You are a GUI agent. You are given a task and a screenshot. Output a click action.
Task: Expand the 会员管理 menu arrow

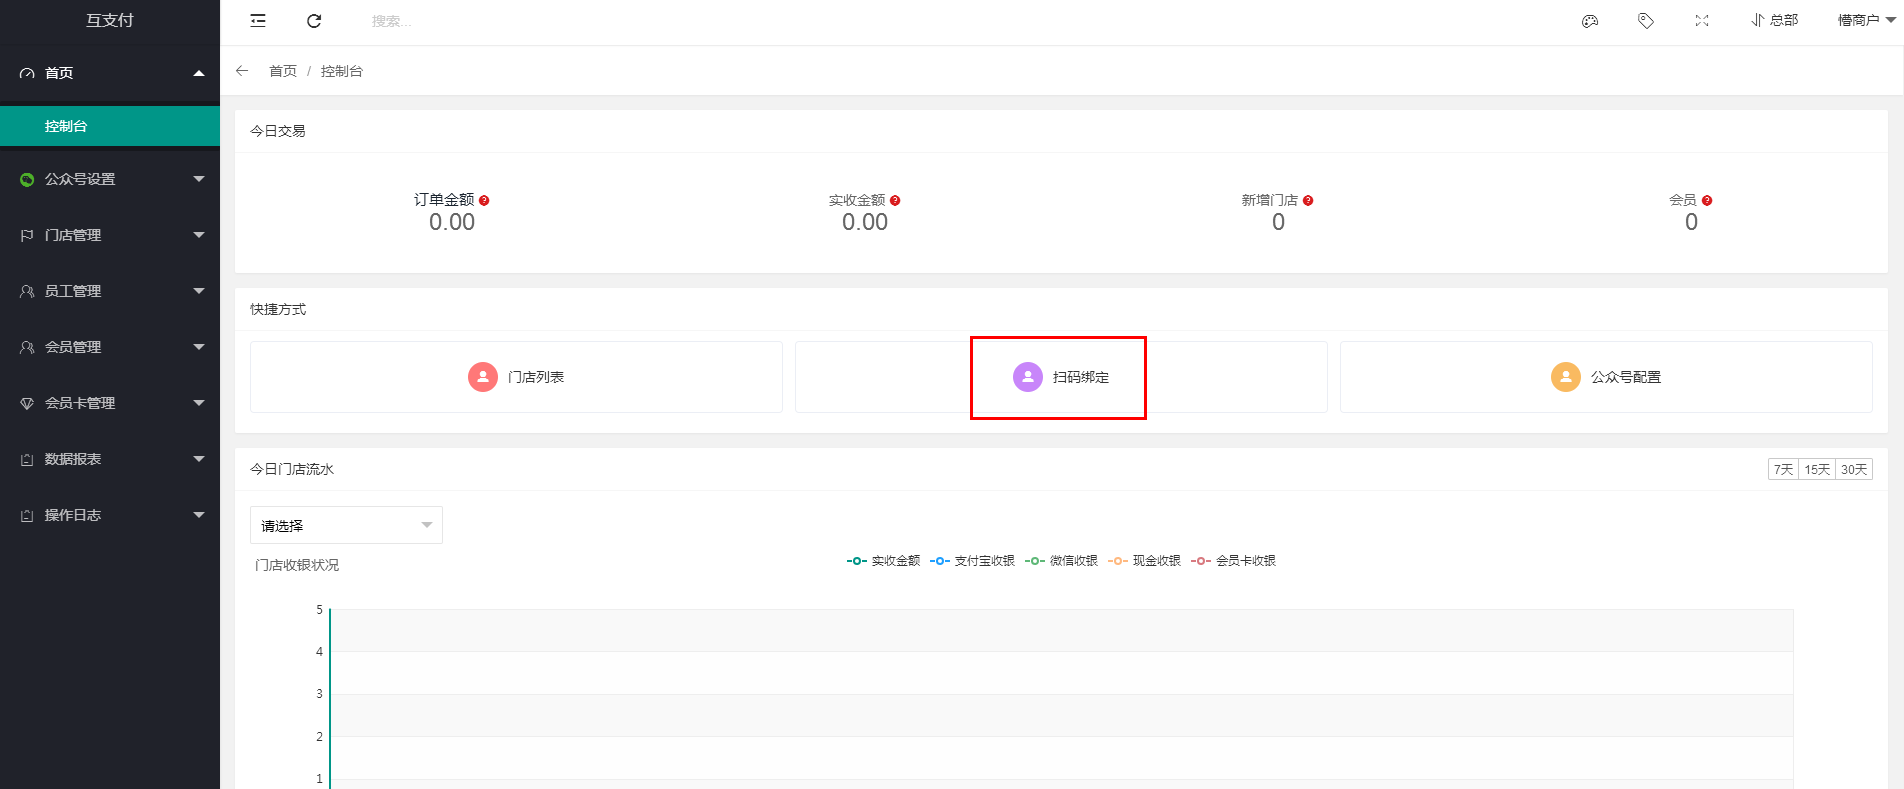199,347
